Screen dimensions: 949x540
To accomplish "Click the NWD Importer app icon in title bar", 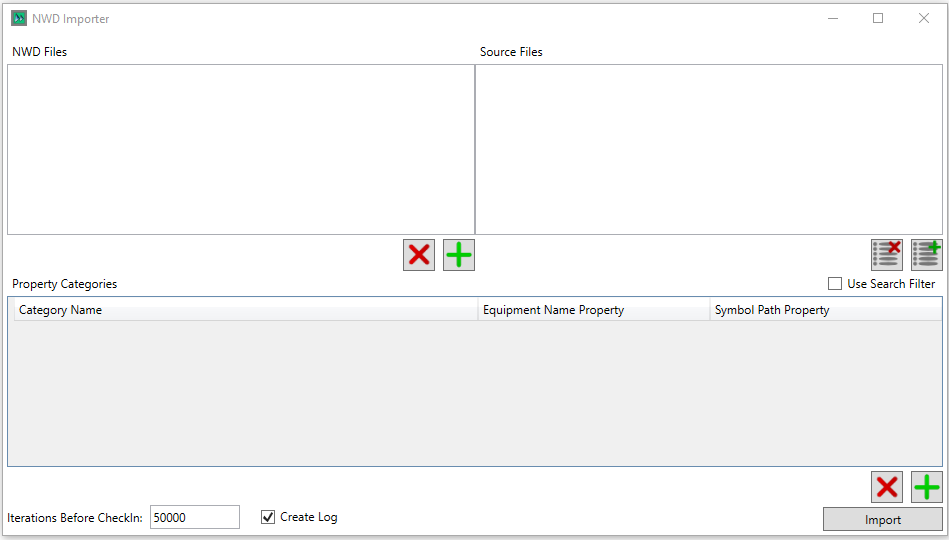I will tap(19, 18).
